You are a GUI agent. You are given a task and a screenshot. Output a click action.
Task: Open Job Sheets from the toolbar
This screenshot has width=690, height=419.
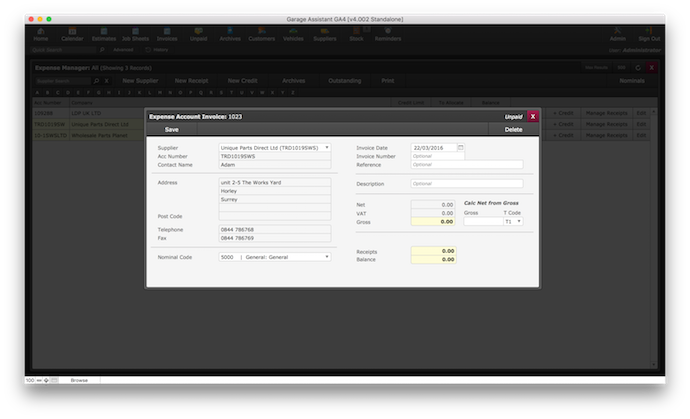(136, 34)
